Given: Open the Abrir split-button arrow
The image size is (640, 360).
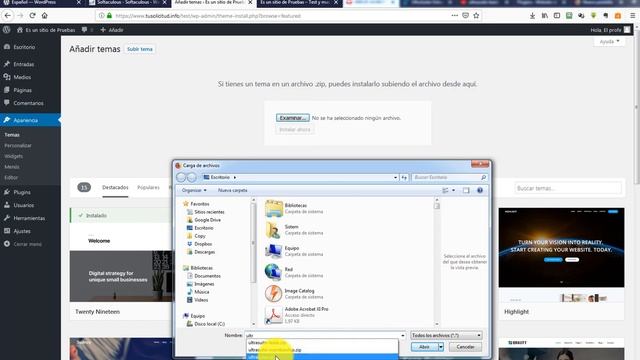Looking at the screenshot, I should point(441,347).
